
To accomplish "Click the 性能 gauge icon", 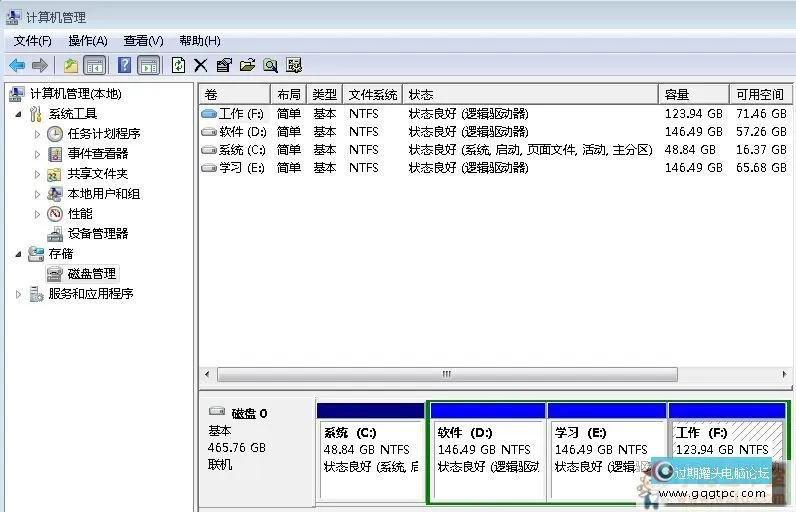I will tap(55, 214).
